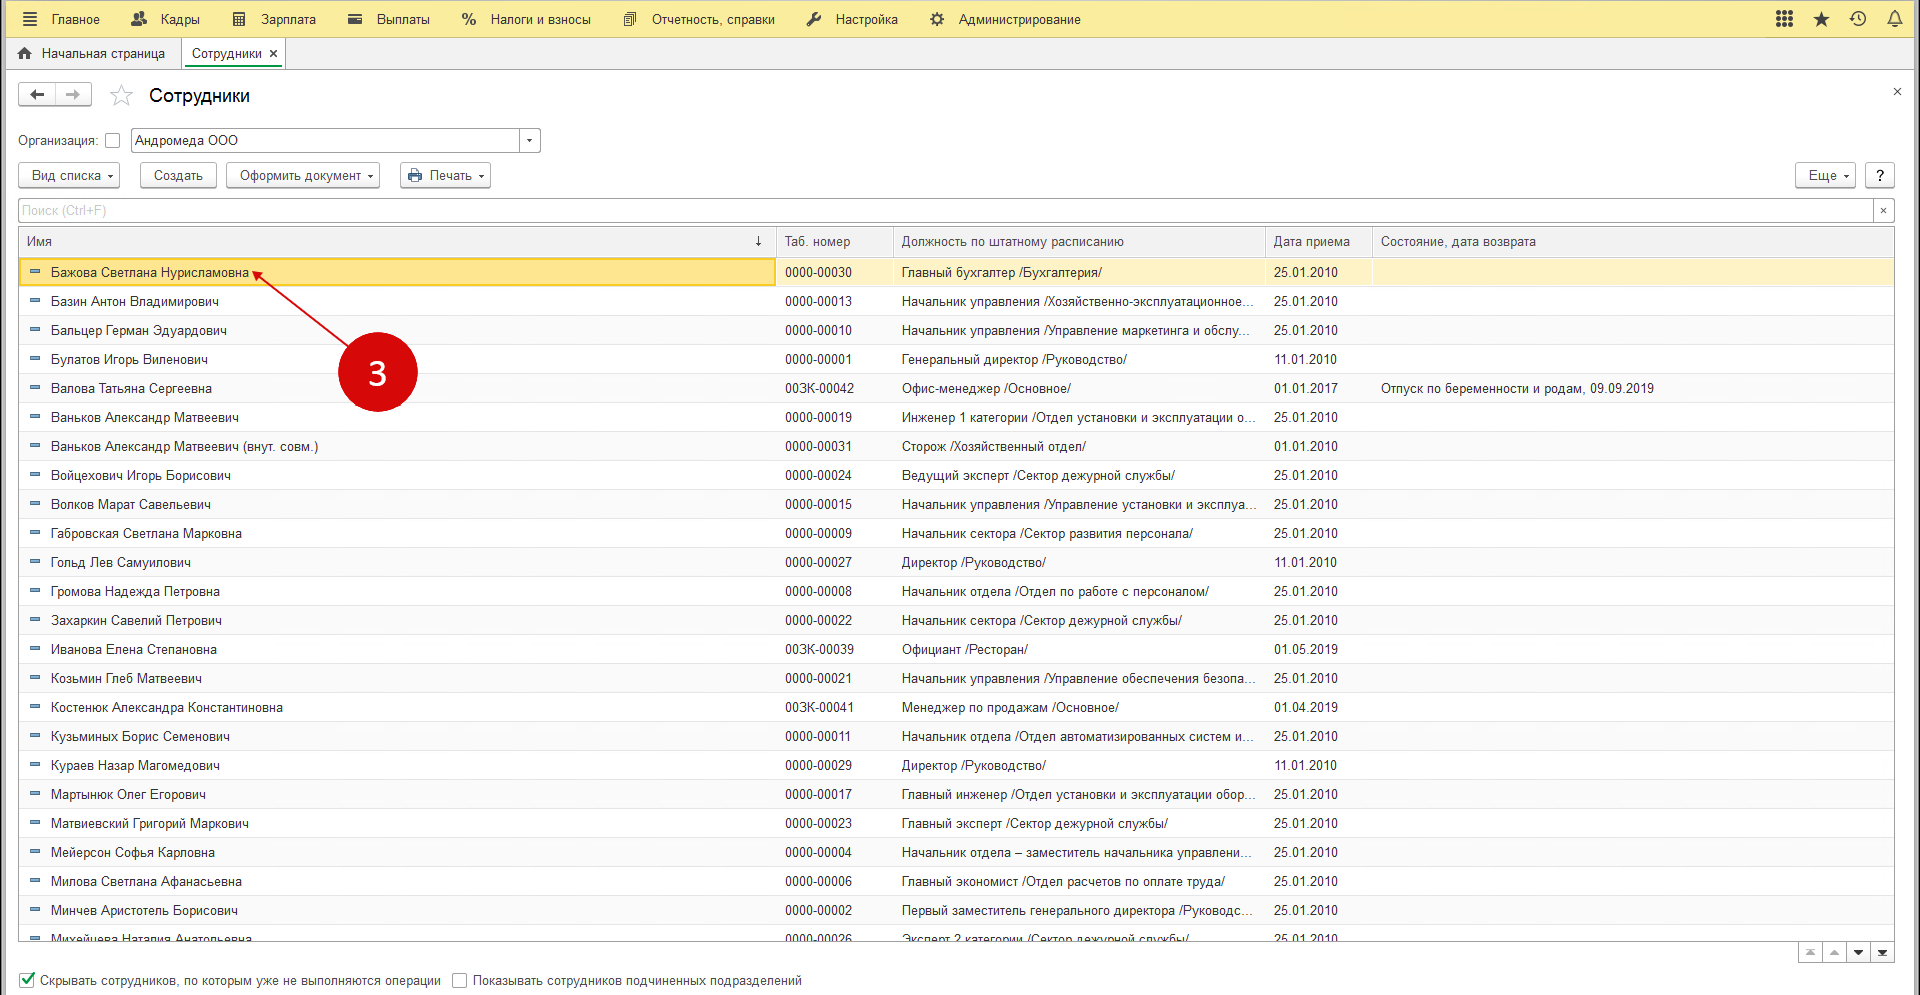The height and width of the screenshot is (995, 1920).
Task: Sort by Состояние, дата возврата header
Action: click(x=1633, y=241)
